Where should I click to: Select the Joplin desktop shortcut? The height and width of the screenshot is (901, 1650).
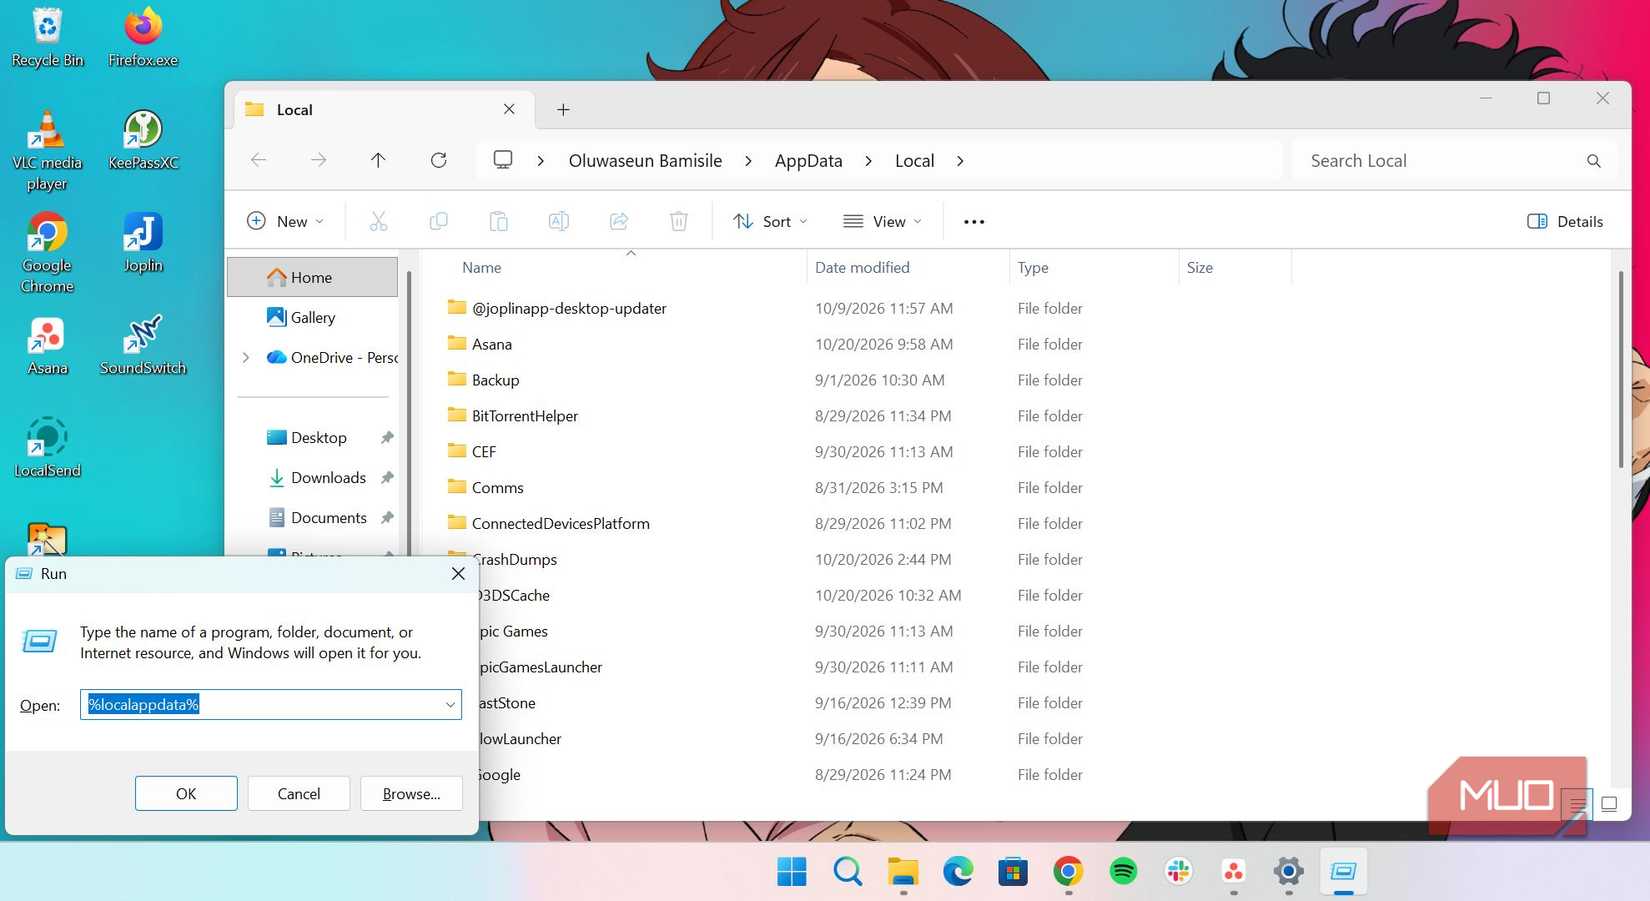[143, 244]
